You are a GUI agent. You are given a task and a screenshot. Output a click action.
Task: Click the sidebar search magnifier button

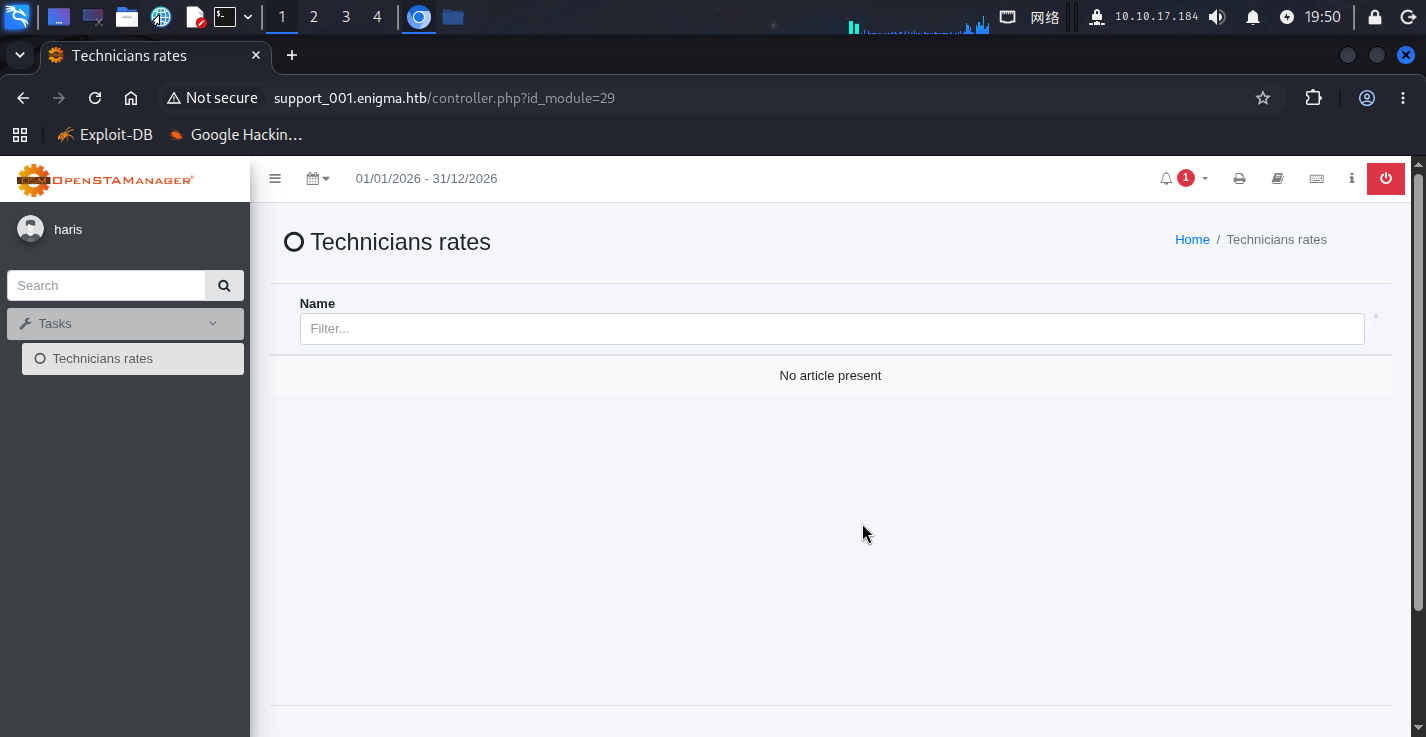point(224,286)
